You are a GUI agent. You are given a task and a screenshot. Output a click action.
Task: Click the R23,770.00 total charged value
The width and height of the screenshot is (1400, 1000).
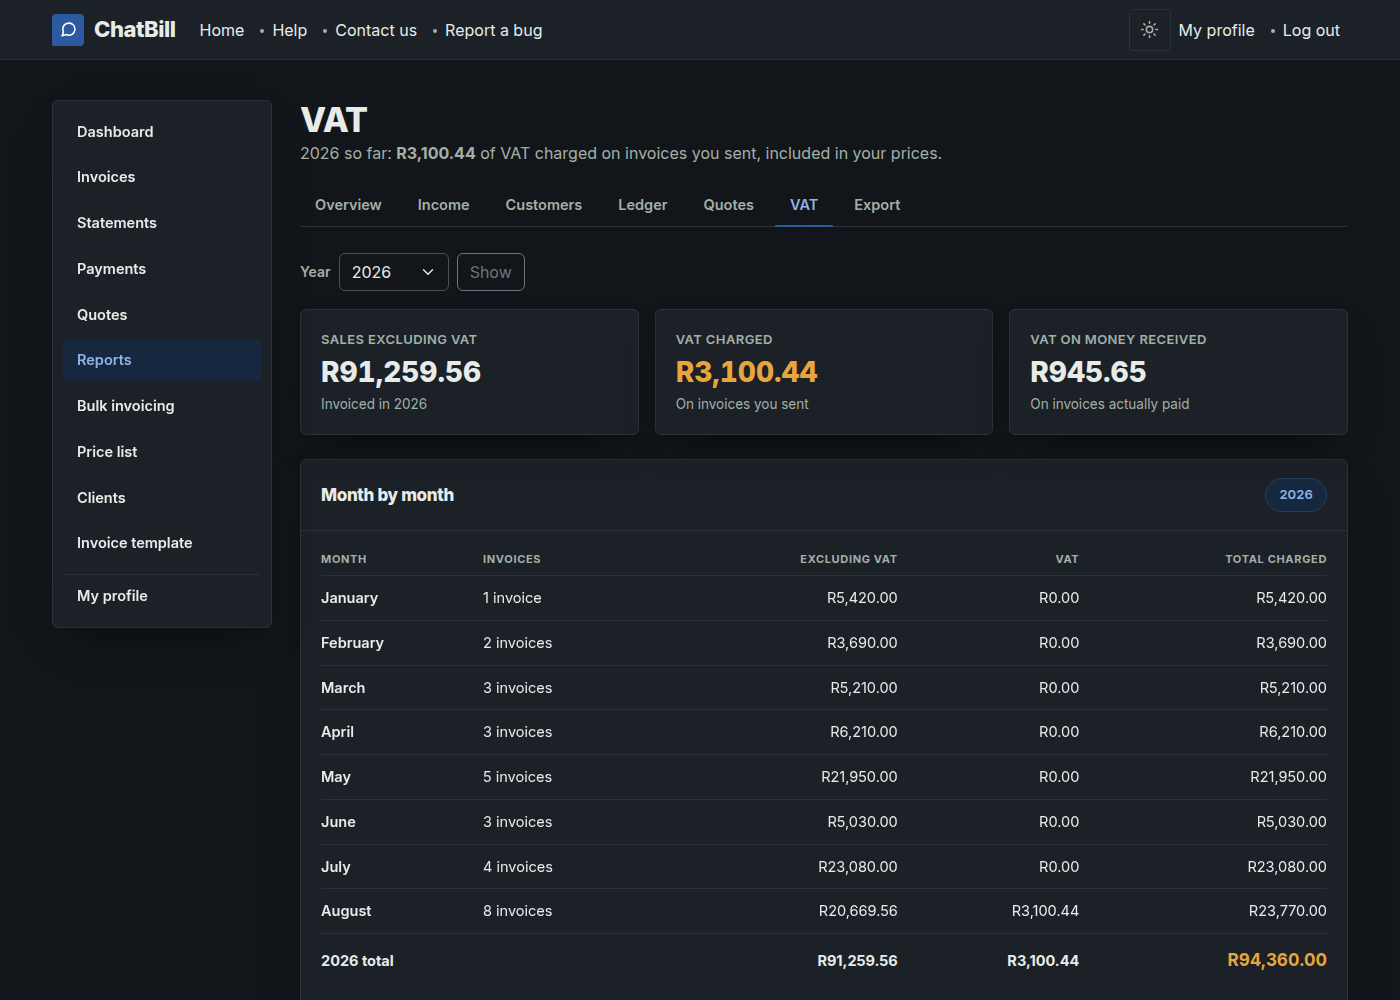[x=1288, y=911]
